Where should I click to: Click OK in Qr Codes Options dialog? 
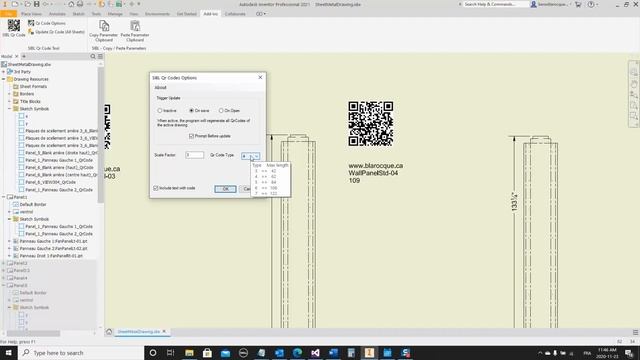click(225, 189)
